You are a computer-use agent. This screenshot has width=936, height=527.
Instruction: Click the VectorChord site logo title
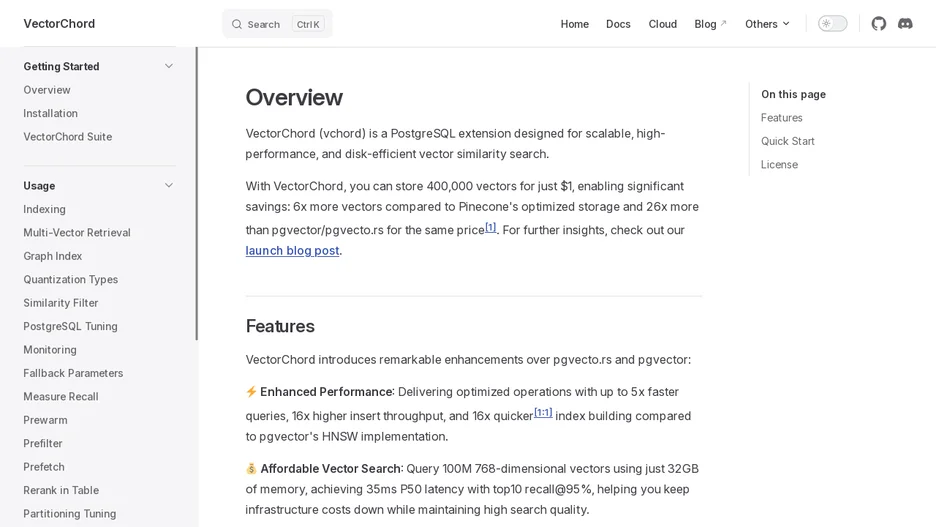click(59, 24)
